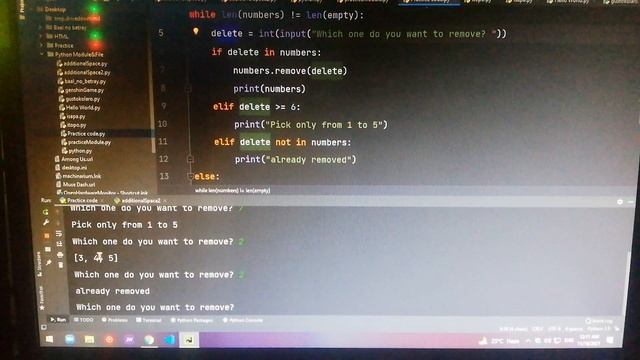Click the Python interpreter in status bar
The image size is (640, 360).
(598, 329)
